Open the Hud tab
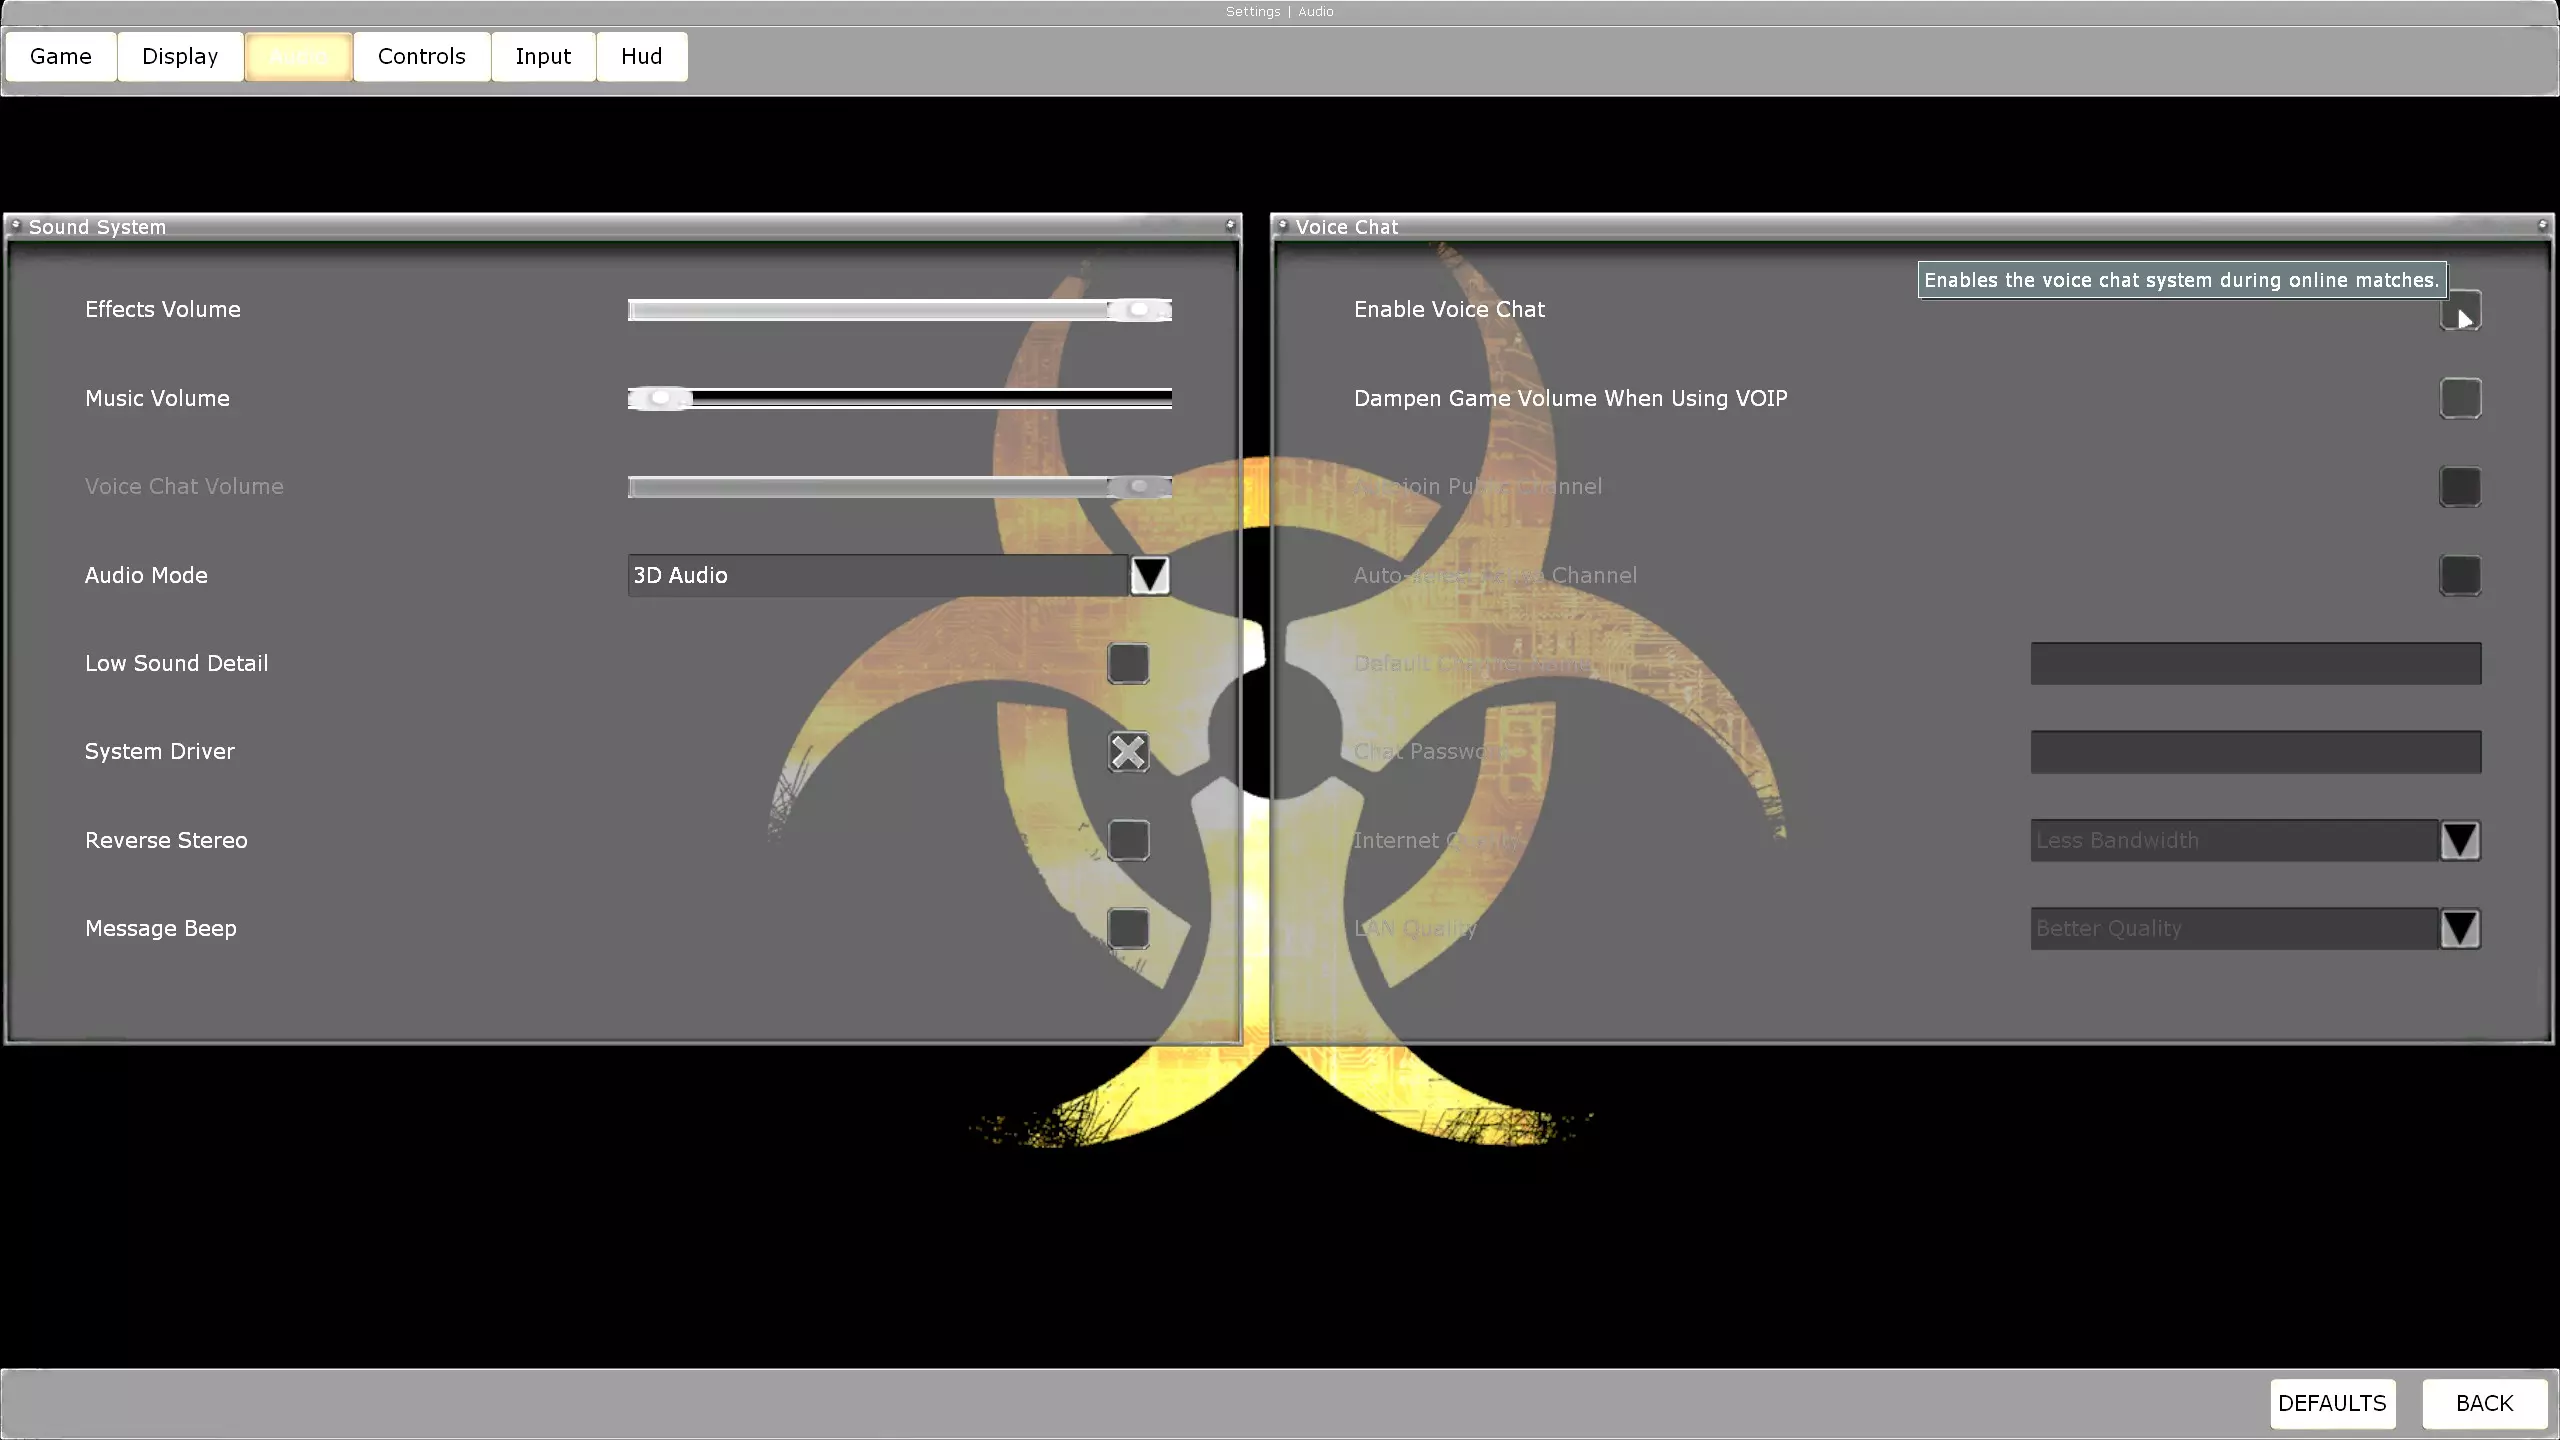Viewport: 2560px width, 1440px height. (641, 56)
